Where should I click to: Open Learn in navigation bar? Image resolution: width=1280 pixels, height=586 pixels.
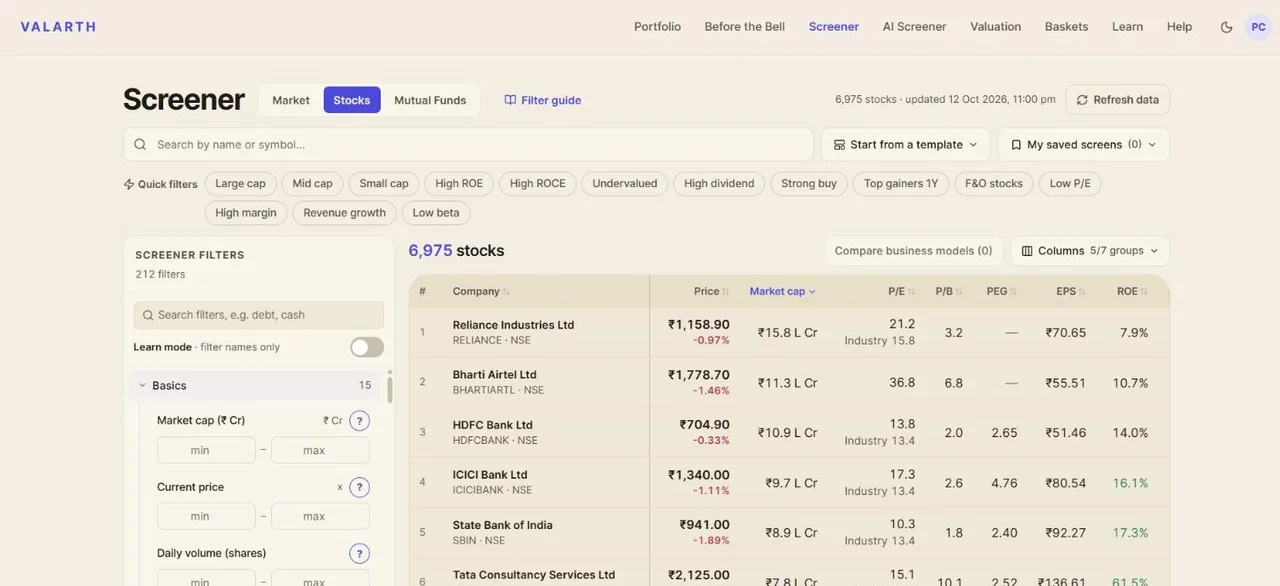1127,27
